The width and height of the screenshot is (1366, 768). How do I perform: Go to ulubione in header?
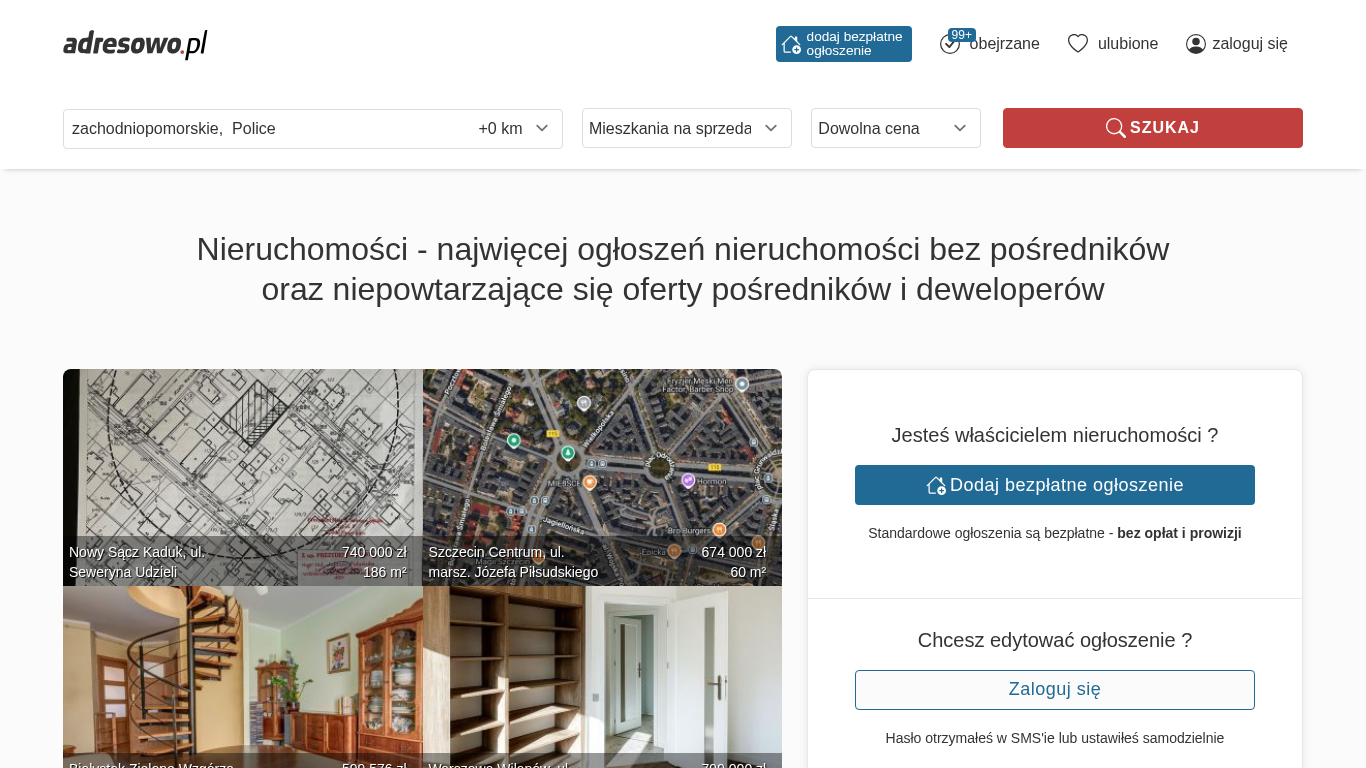click(x=1127, y=44)
